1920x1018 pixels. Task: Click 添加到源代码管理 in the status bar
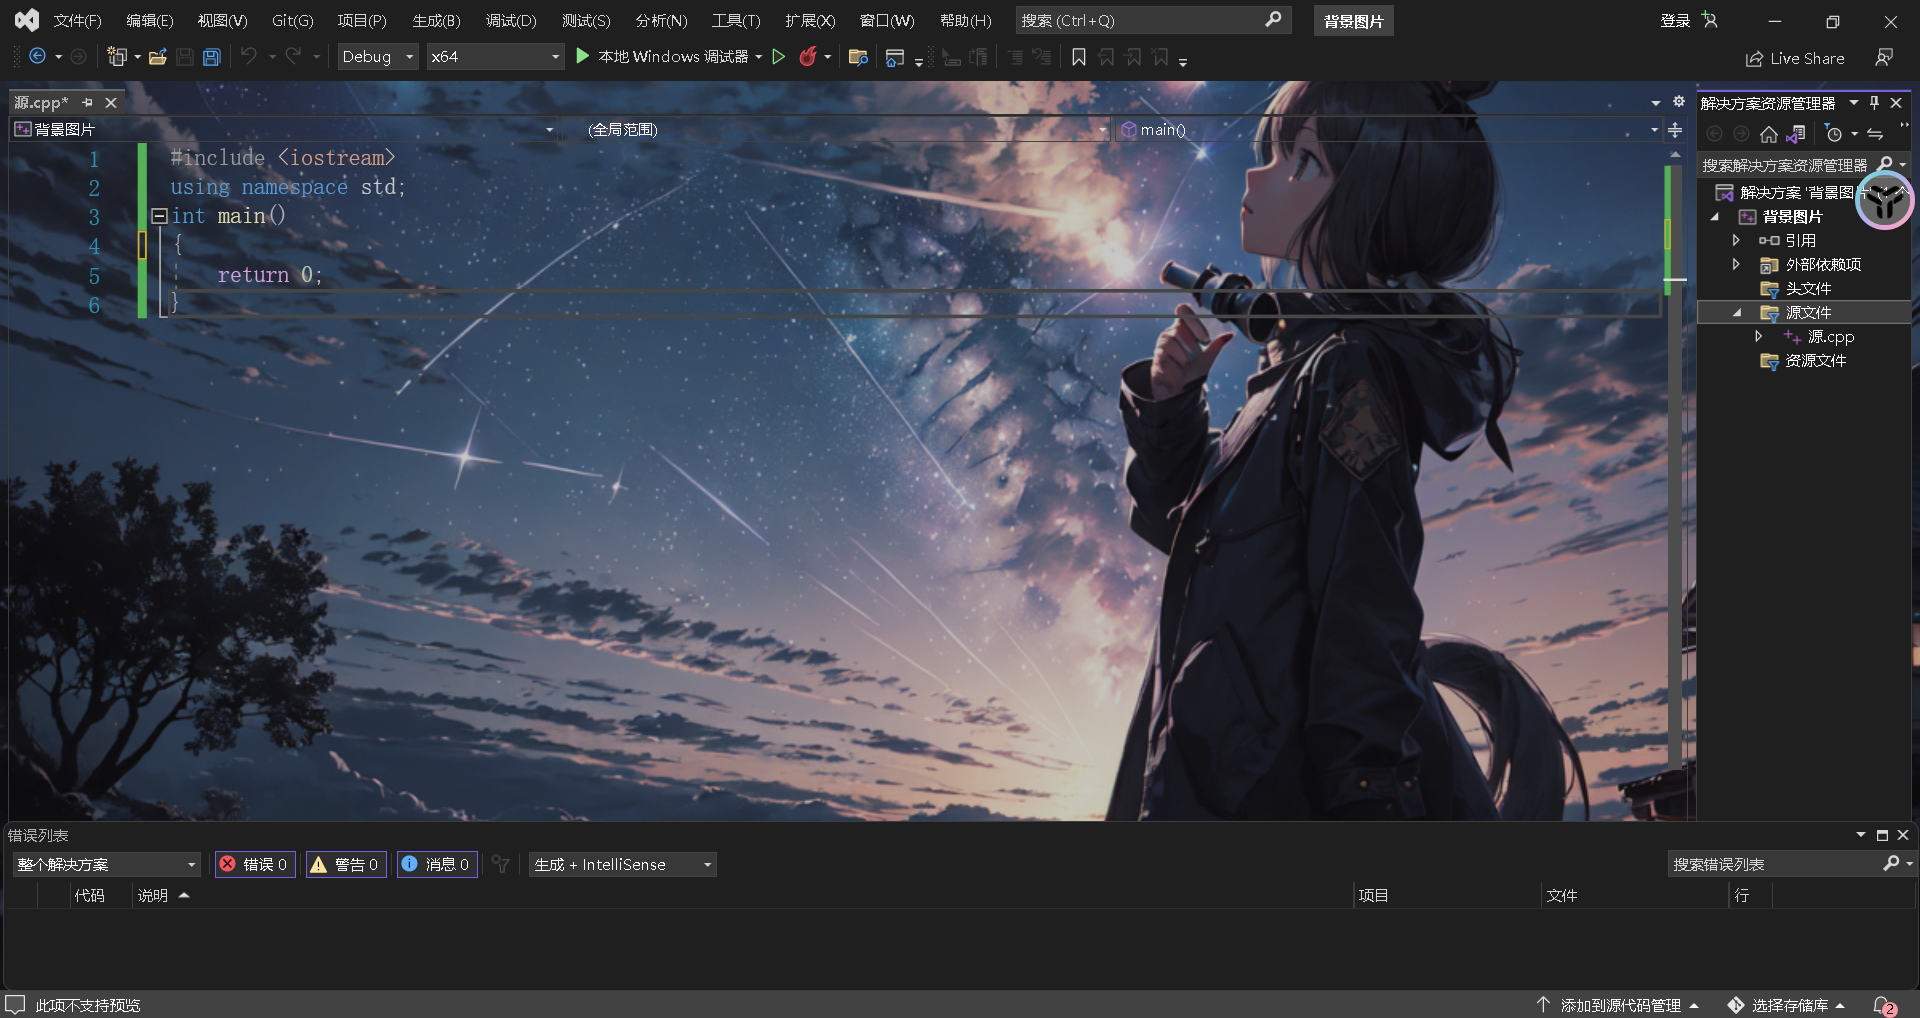(x=1618, y=1005)
